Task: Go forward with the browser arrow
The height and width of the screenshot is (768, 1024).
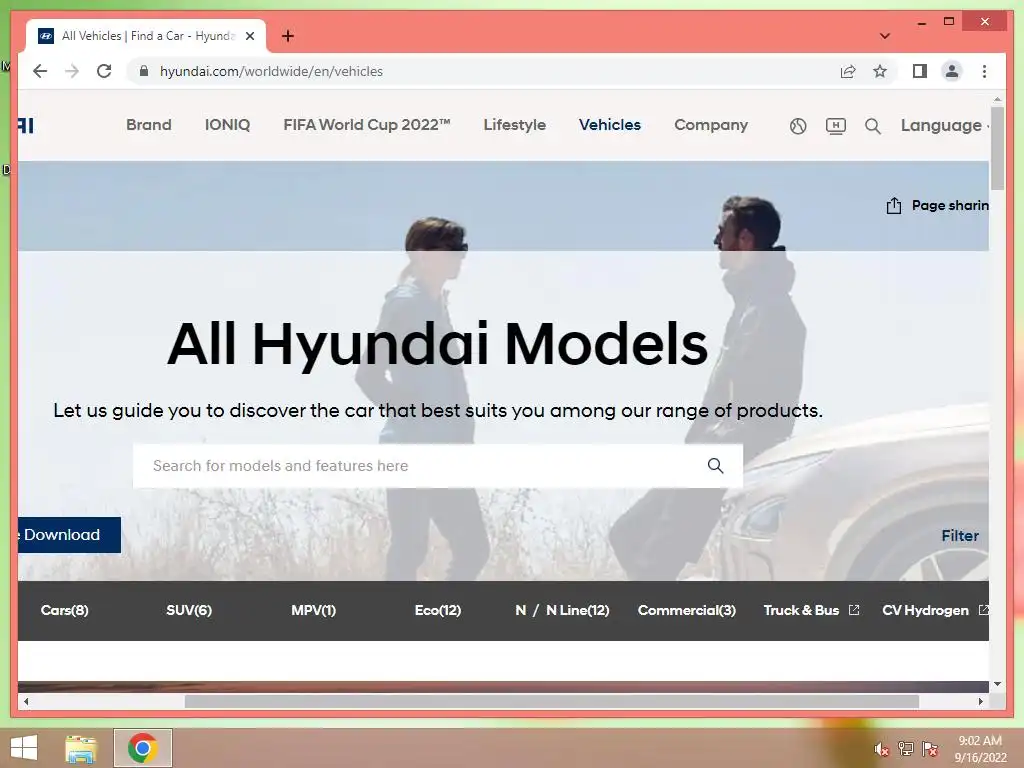Action: pyautogui.click(x=72, y=71)
